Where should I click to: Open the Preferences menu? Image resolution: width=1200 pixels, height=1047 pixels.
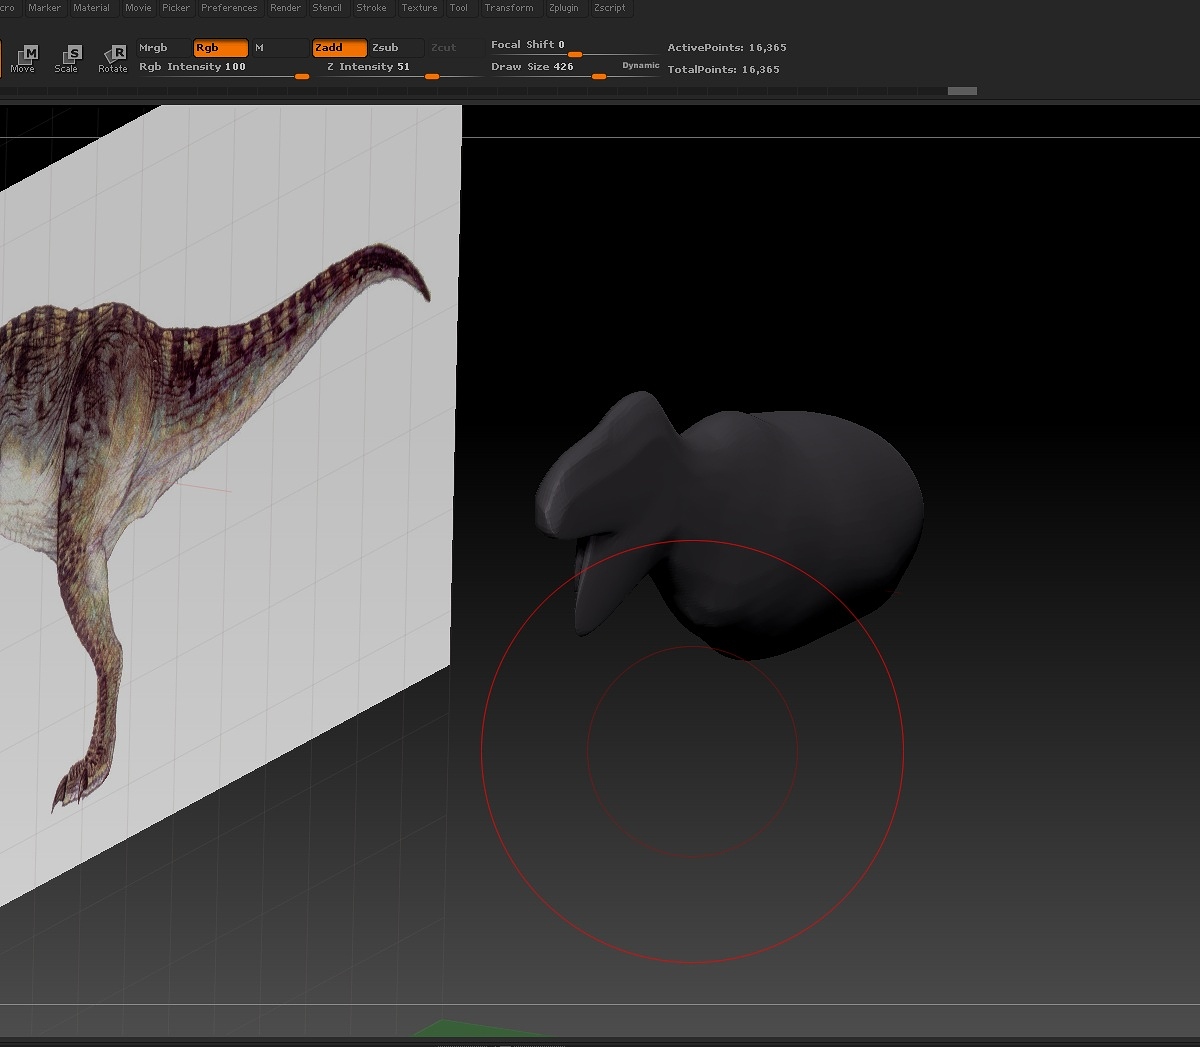click(x=229, y=8)
